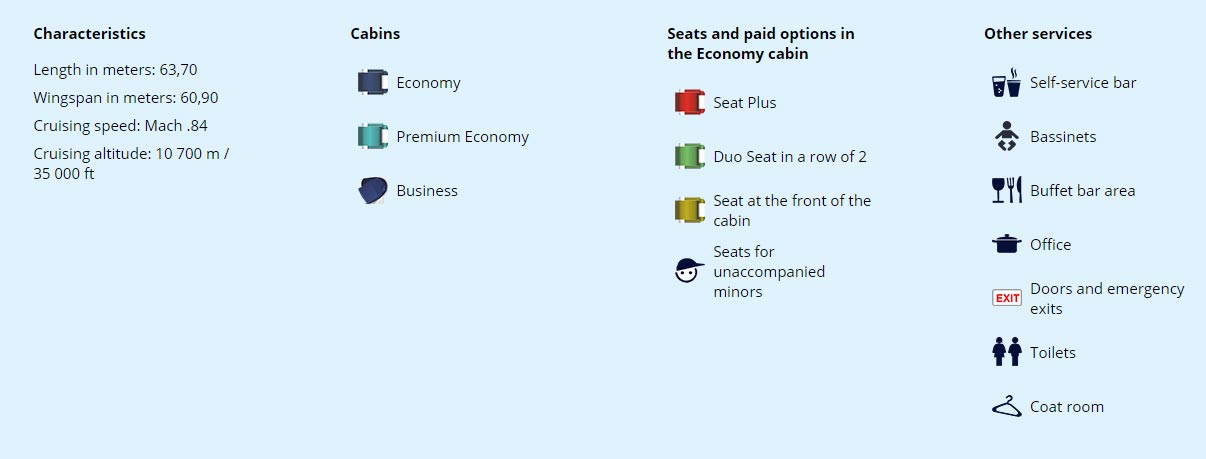Click the yellow front-of-cabin seat icon

[x=690, y=210]
